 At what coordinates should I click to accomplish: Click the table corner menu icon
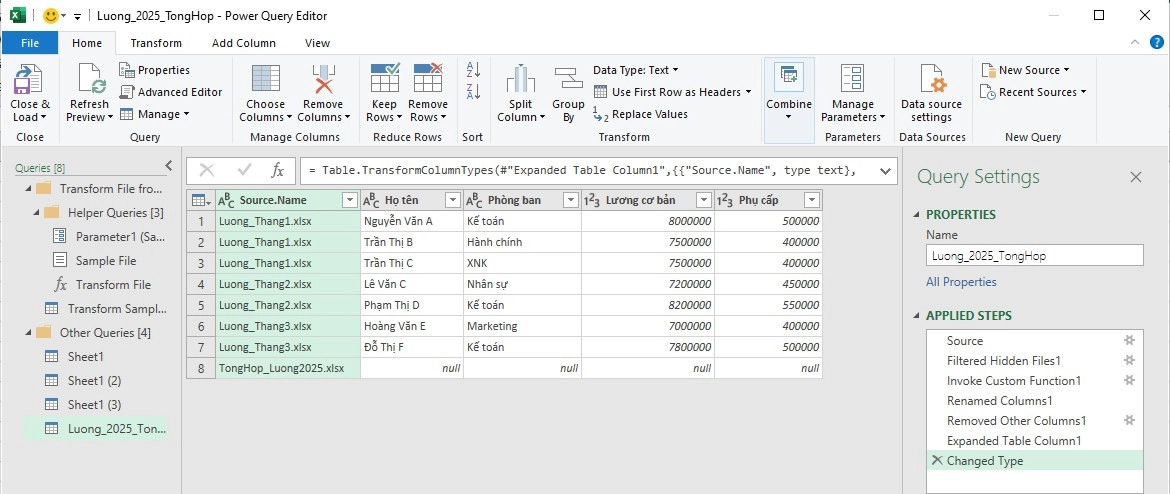pos(200,200)
